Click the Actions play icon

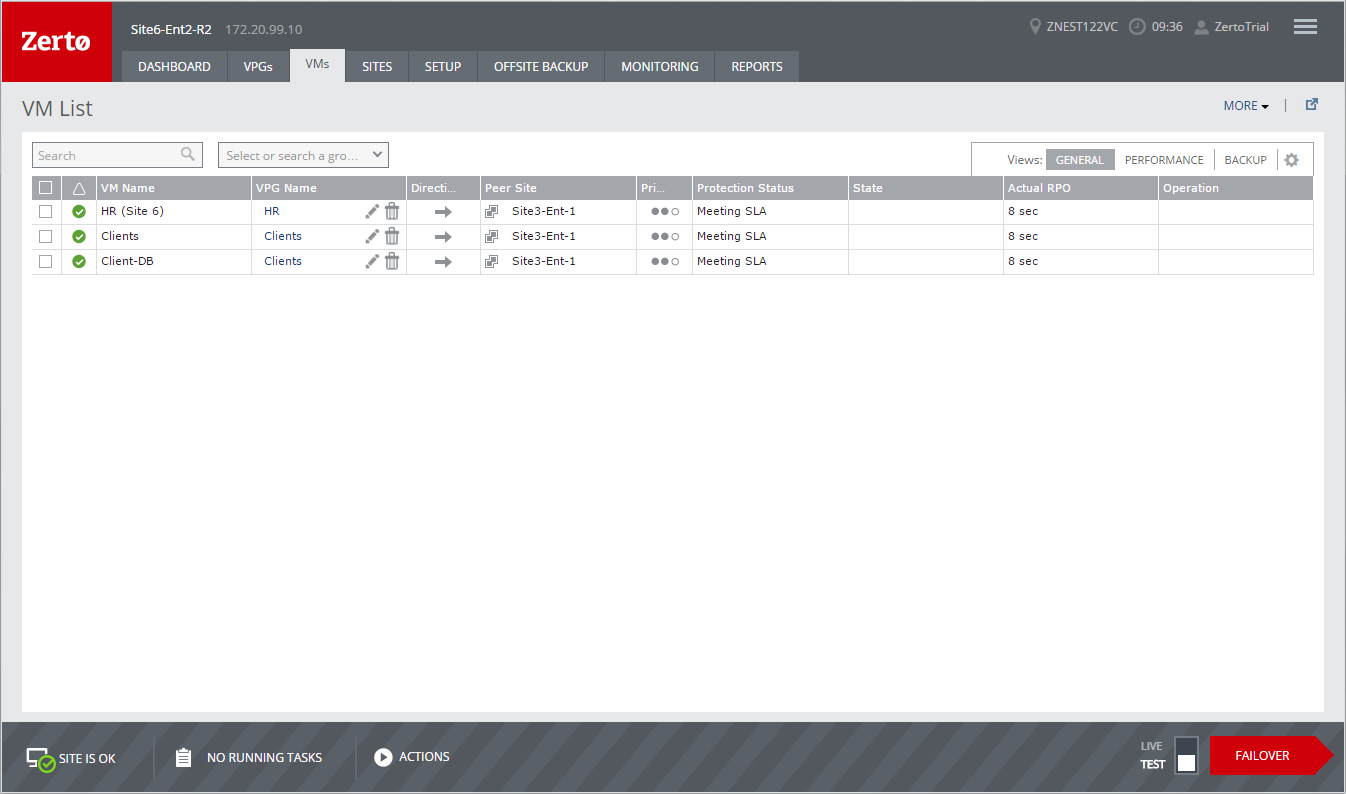[x=383, y=757]
